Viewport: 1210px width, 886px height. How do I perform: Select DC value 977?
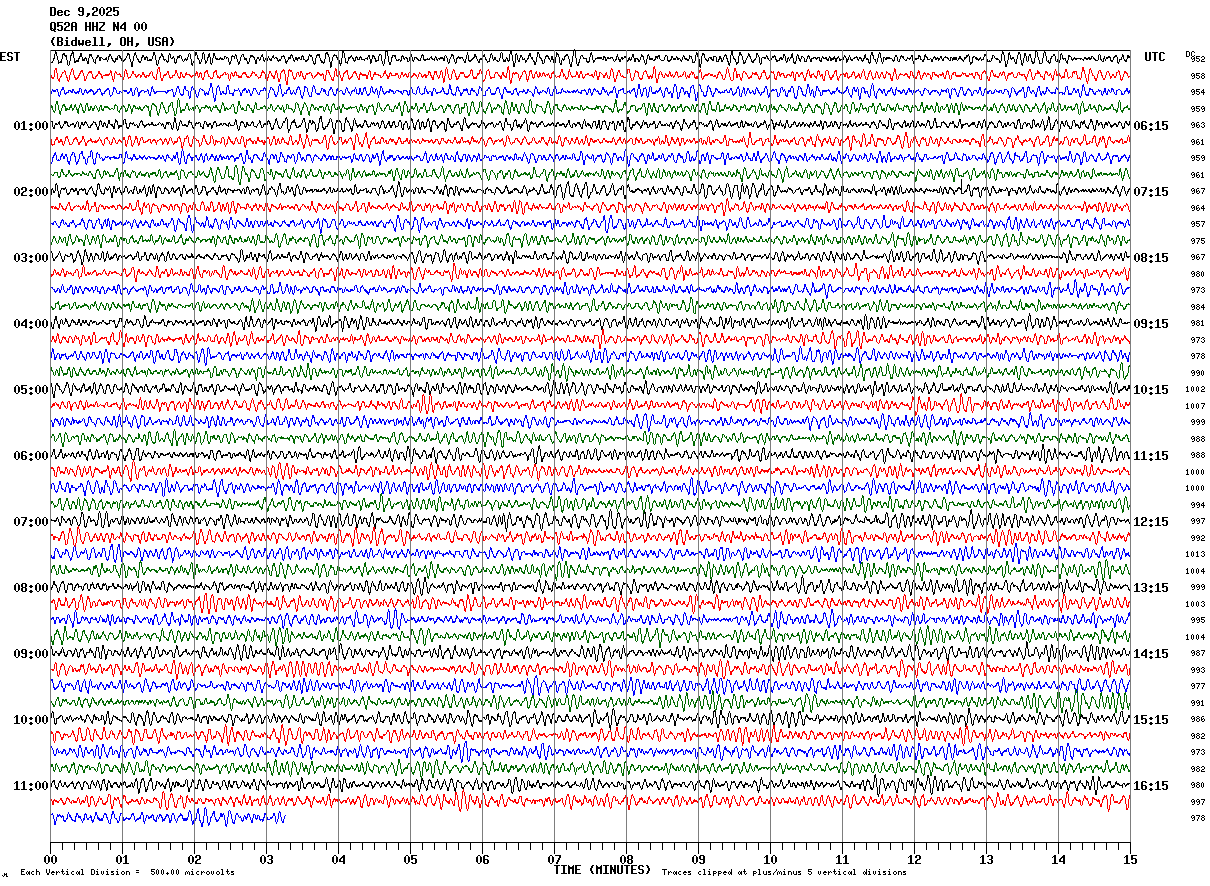click(x=1198, y=687)
